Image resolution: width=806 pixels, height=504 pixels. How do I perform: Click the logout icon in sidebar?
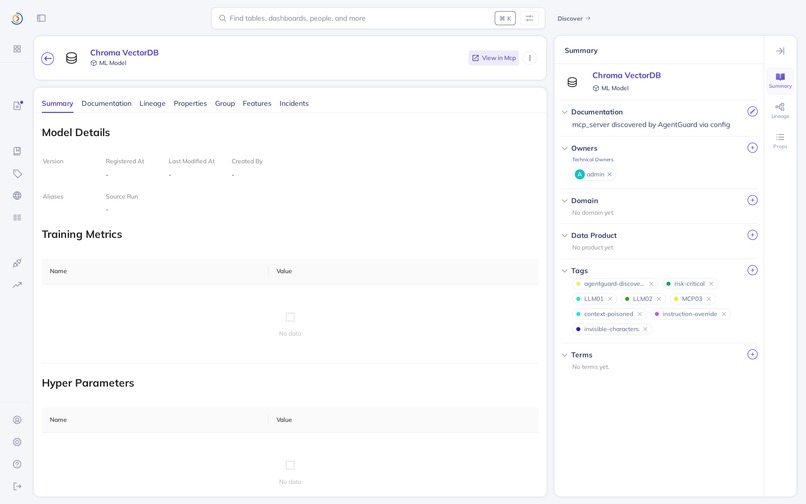coord(17,486)
